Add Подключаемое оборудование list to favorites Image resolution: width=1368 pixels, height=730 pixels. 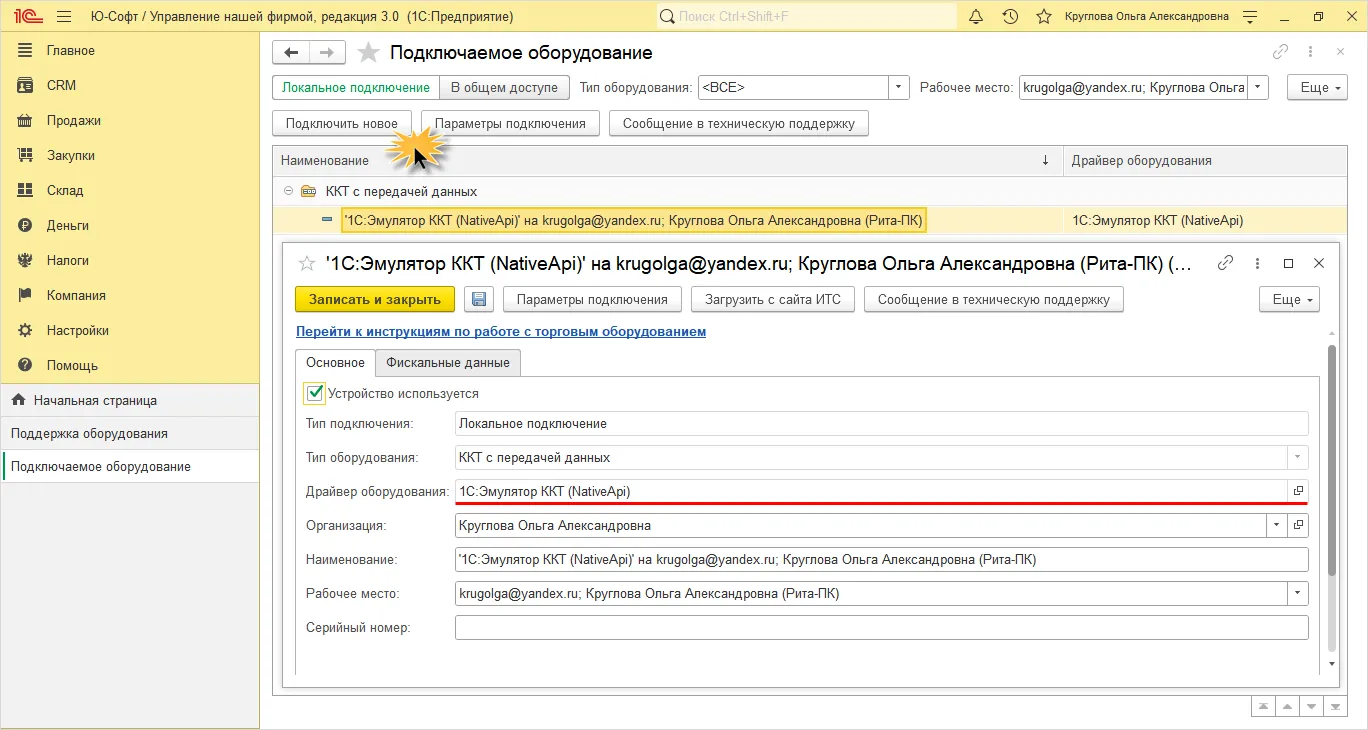click(369, 53)
